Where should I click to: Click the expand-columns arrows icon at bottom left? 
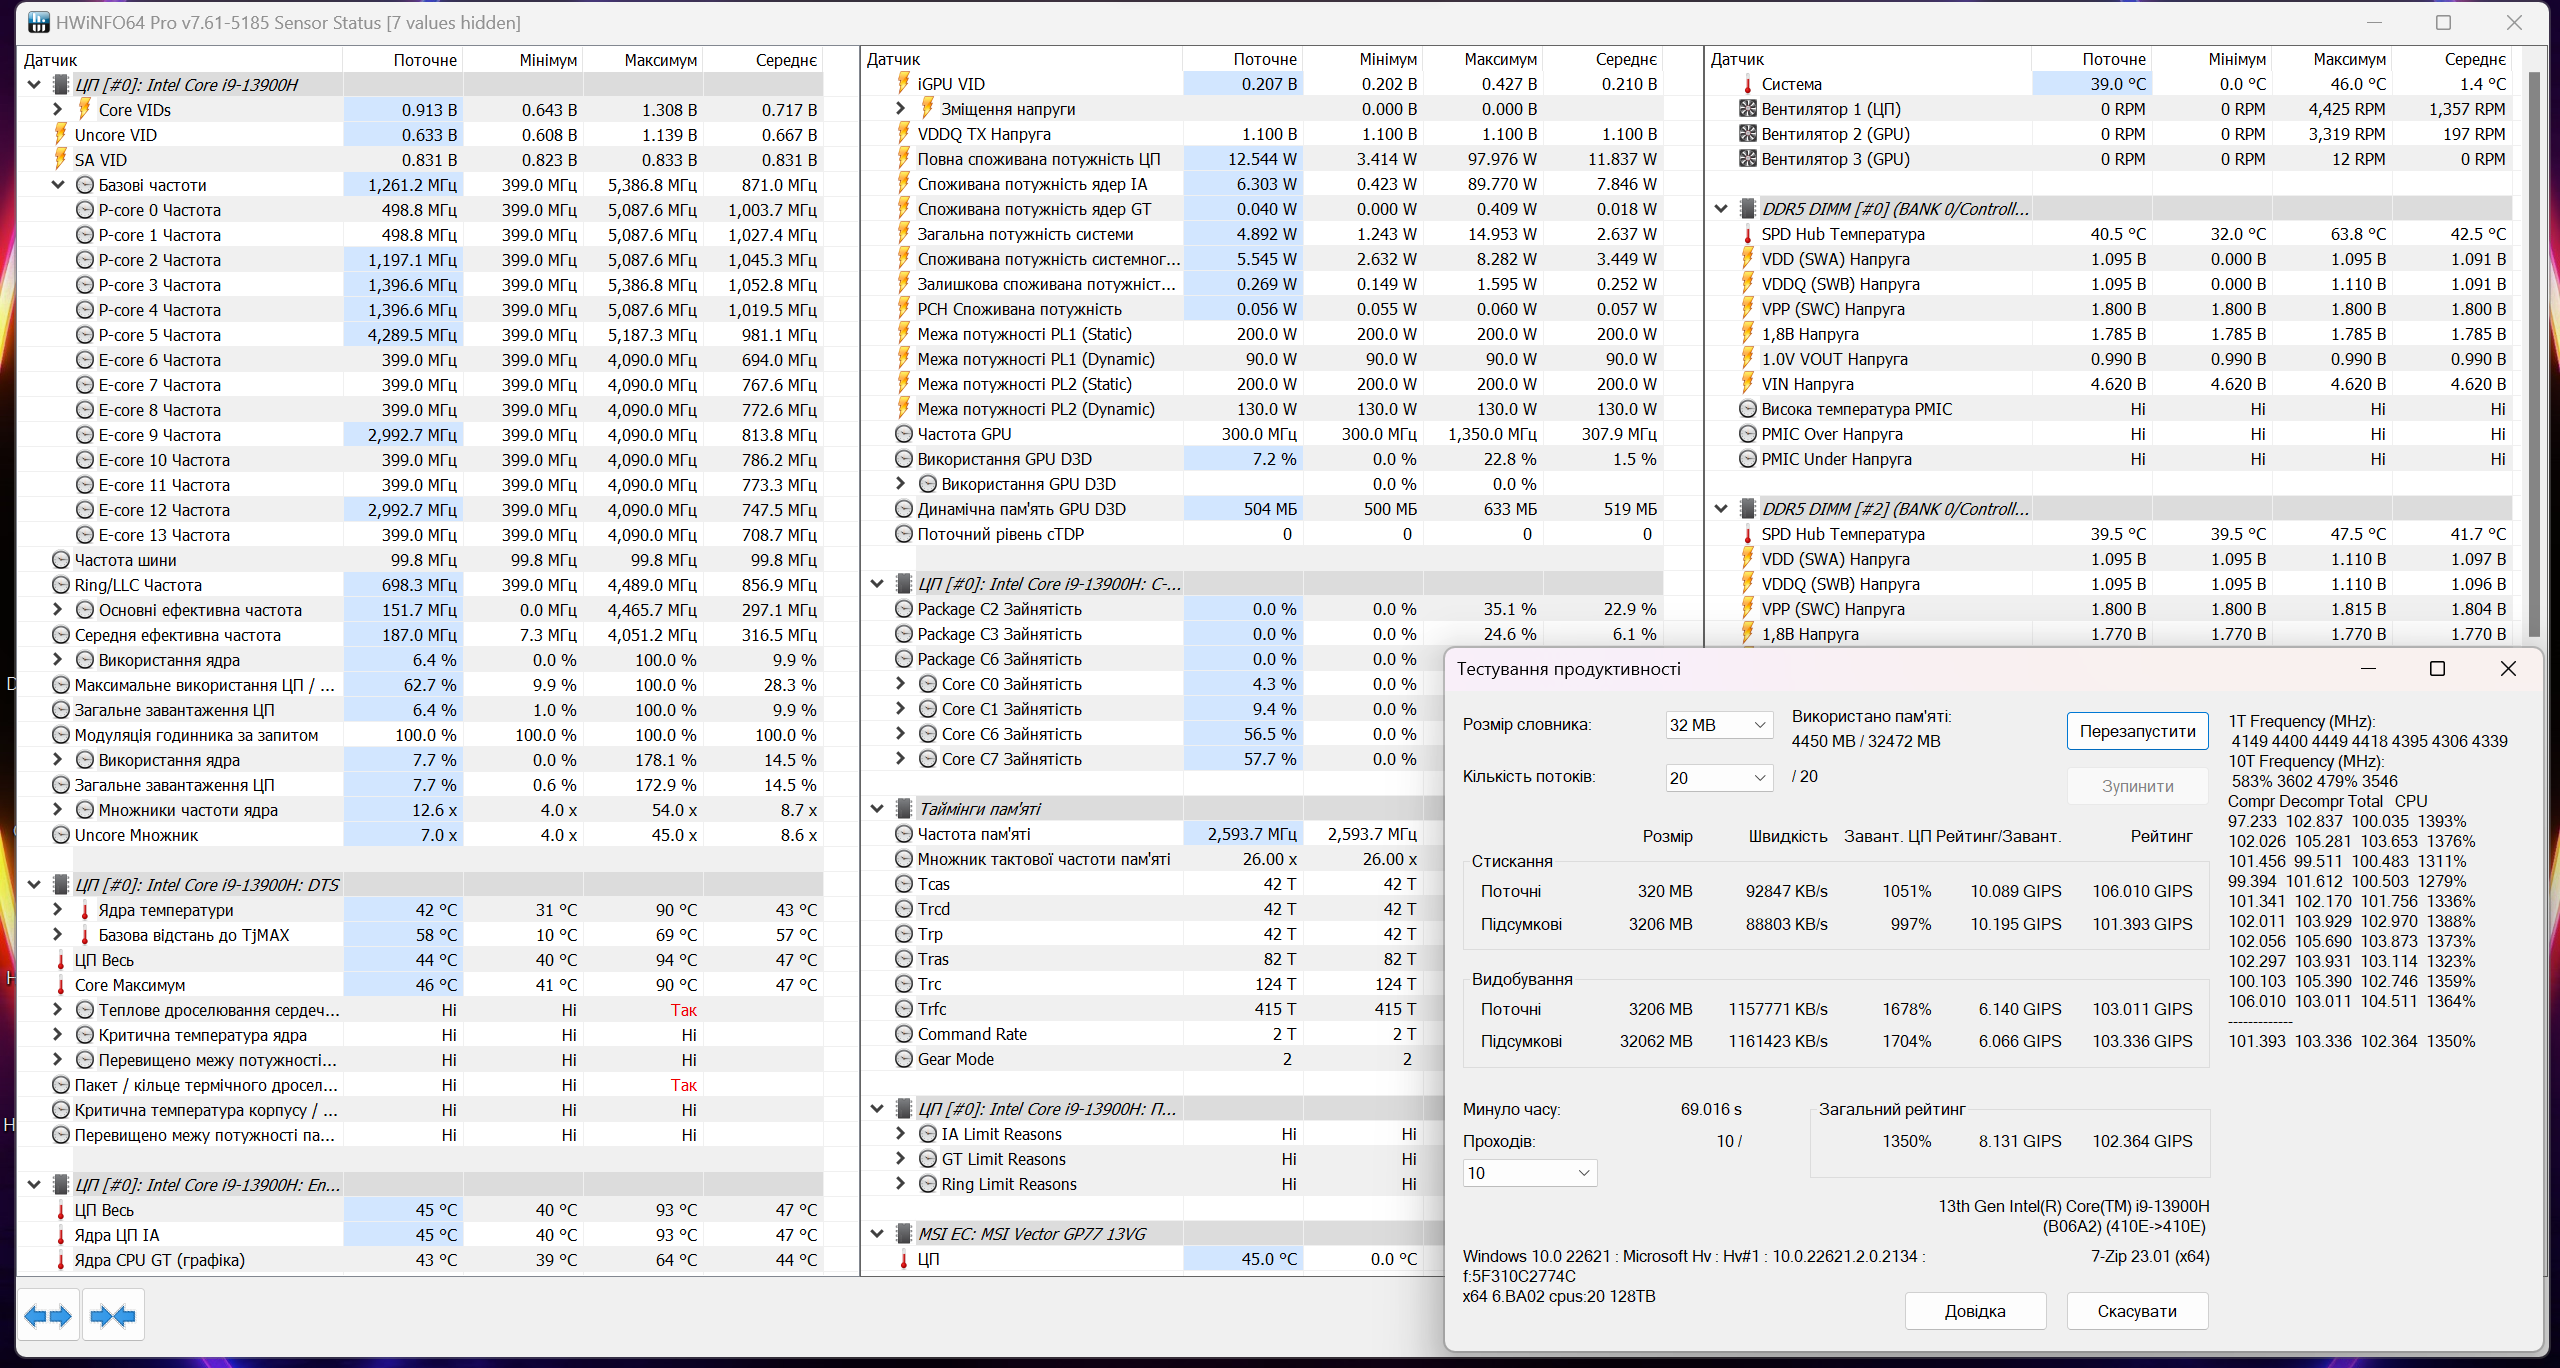click(x=48, y=1315)
